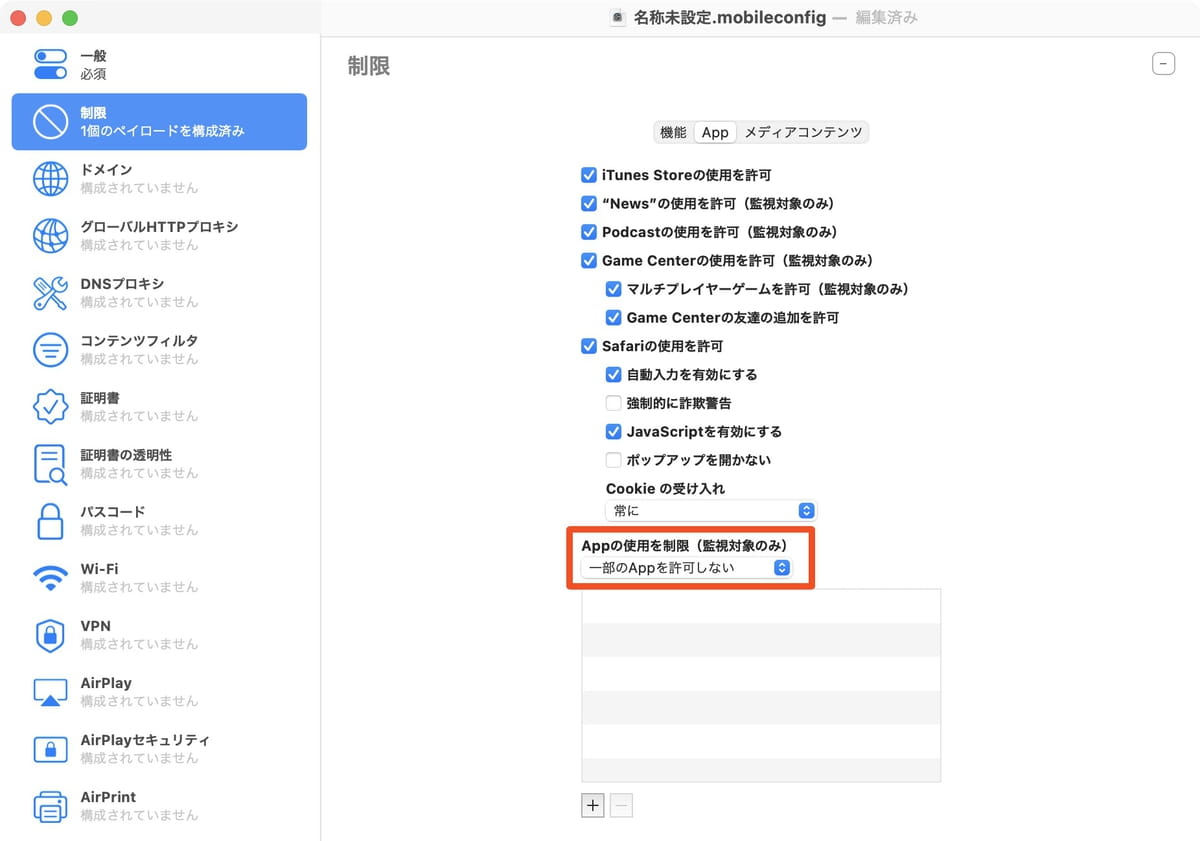Uncheck Game Centerの友達の追加を許可

[614, 318]
